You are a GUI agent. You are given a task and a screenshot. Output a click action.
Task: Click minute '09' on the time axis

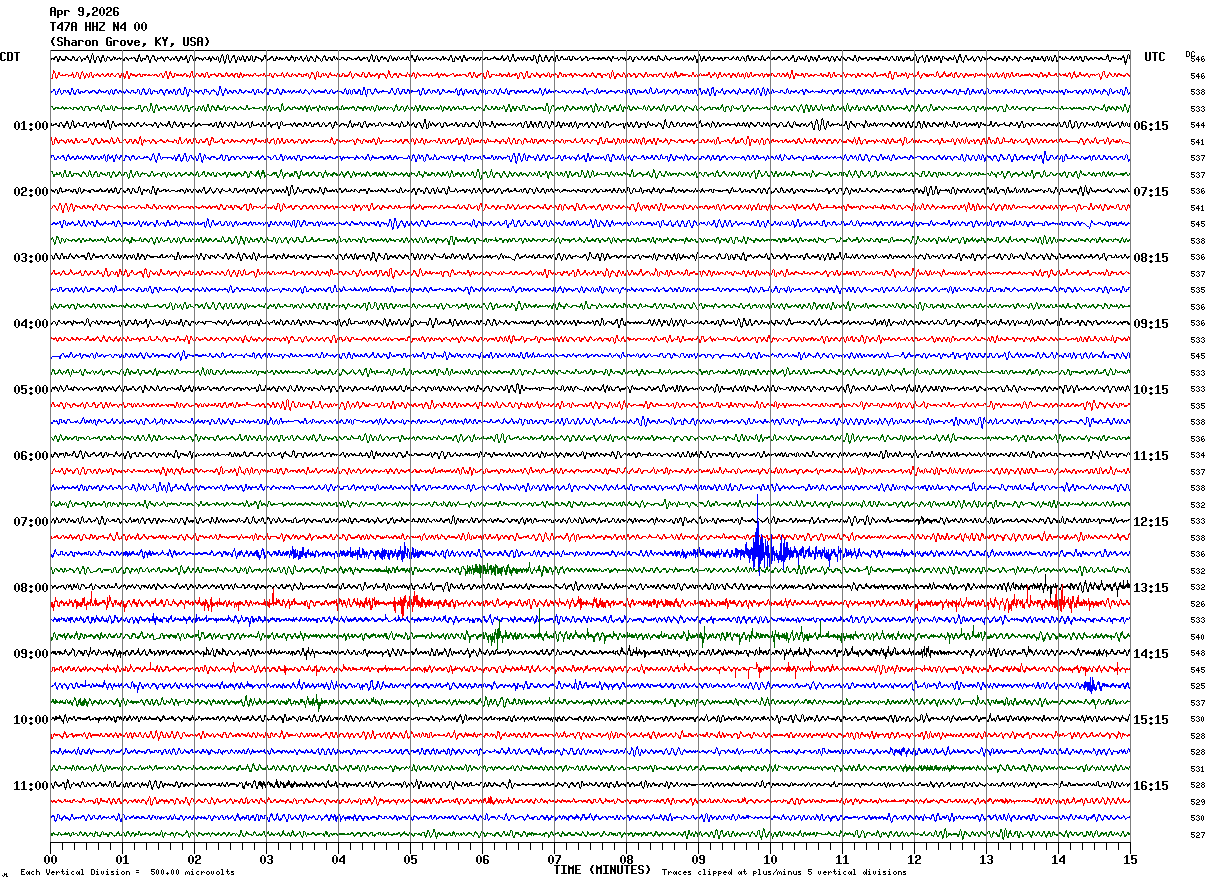(x=698, y=859)
